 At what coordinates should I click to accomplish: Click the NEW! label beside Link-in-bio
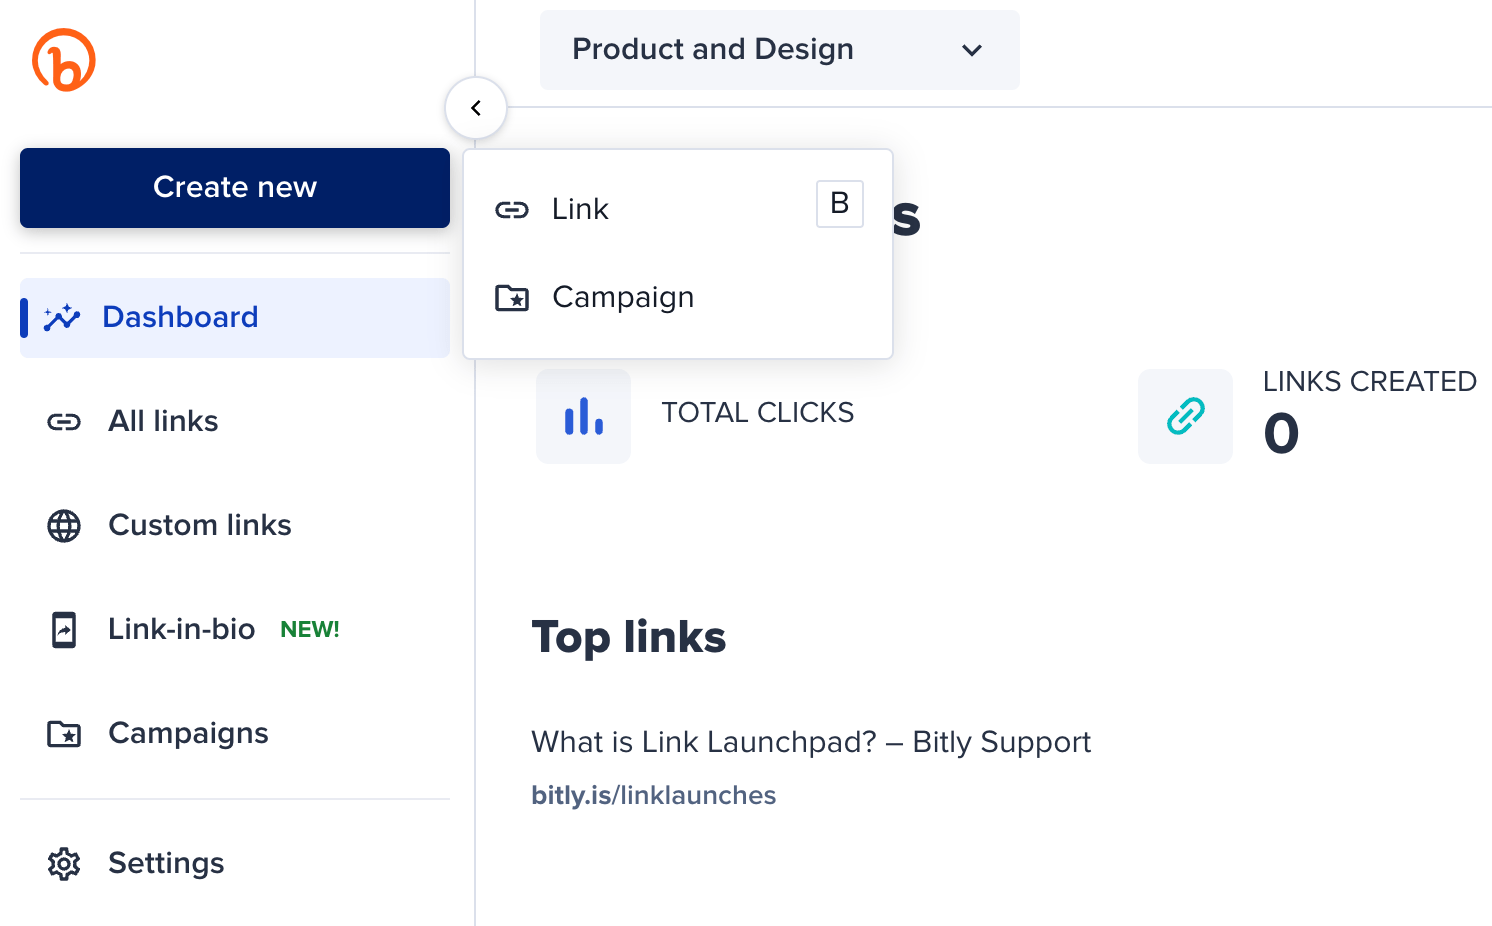(x=309, y=629)
